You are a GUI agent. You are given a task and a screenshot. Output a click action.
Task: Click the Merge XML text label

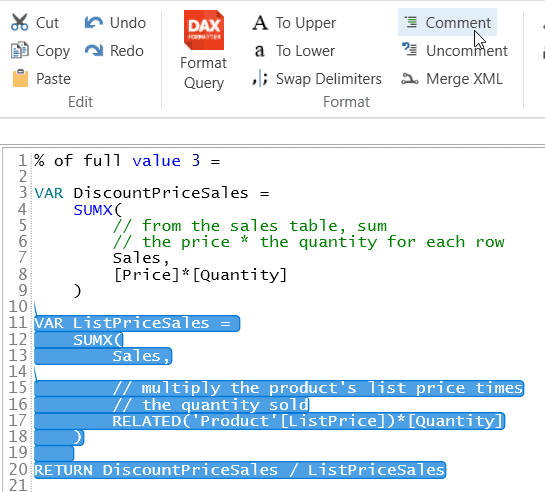(x=464, y=79)
